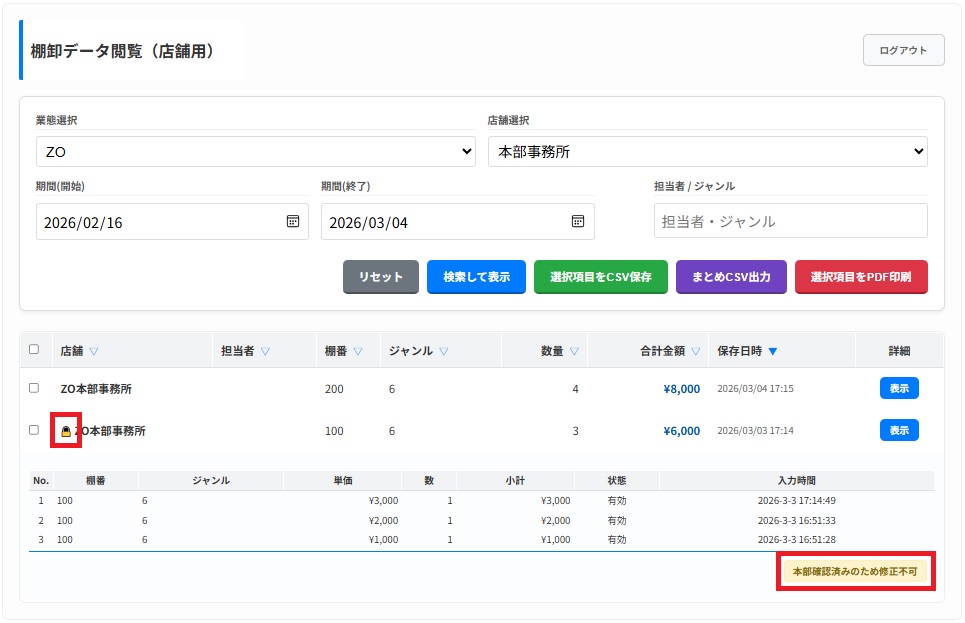
Task: Check the select-all header checkbox
Action: [x=34, y=350]
